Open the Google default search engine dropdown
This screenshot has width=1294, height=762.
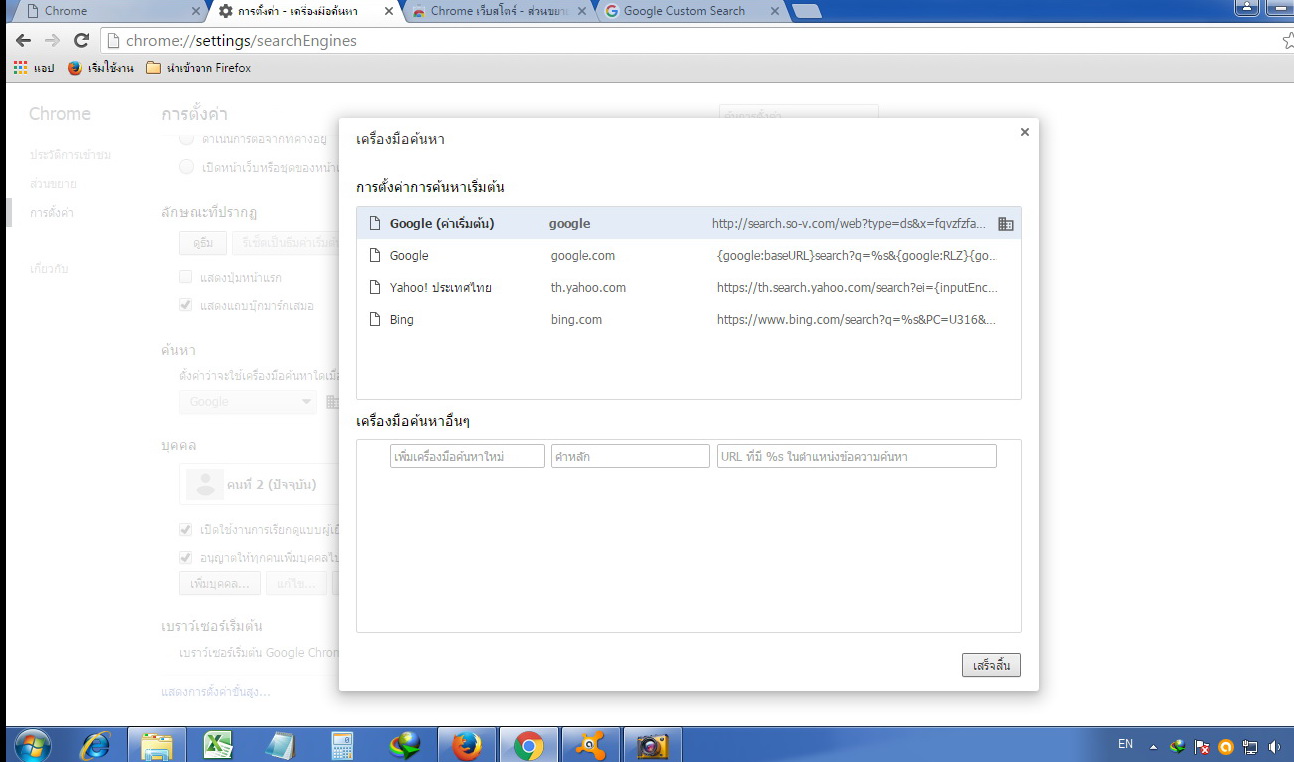click(x=247, y=401)
